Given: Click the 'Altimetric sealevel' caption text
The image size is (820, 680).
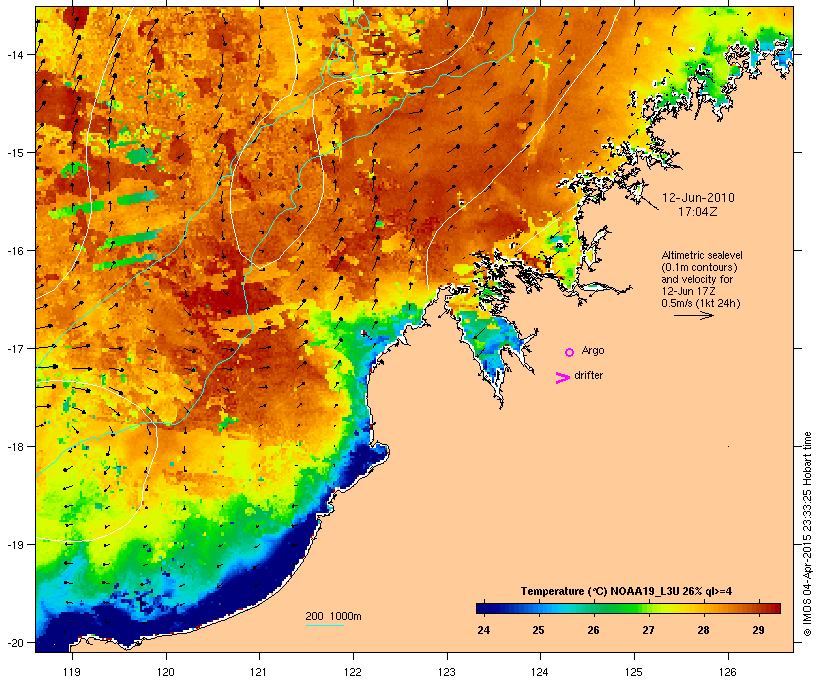Looking at the screenshot, I should (702, 255).
